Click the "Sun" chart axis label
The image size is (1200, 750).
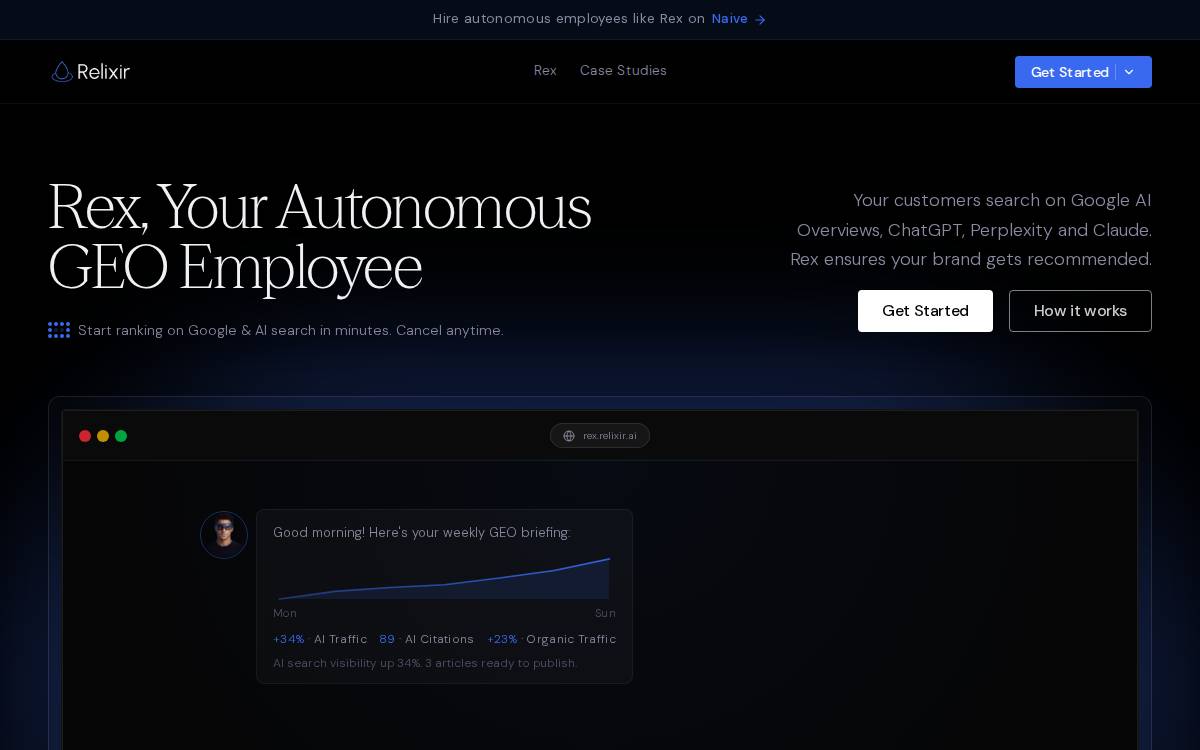(x=605, y=613)
